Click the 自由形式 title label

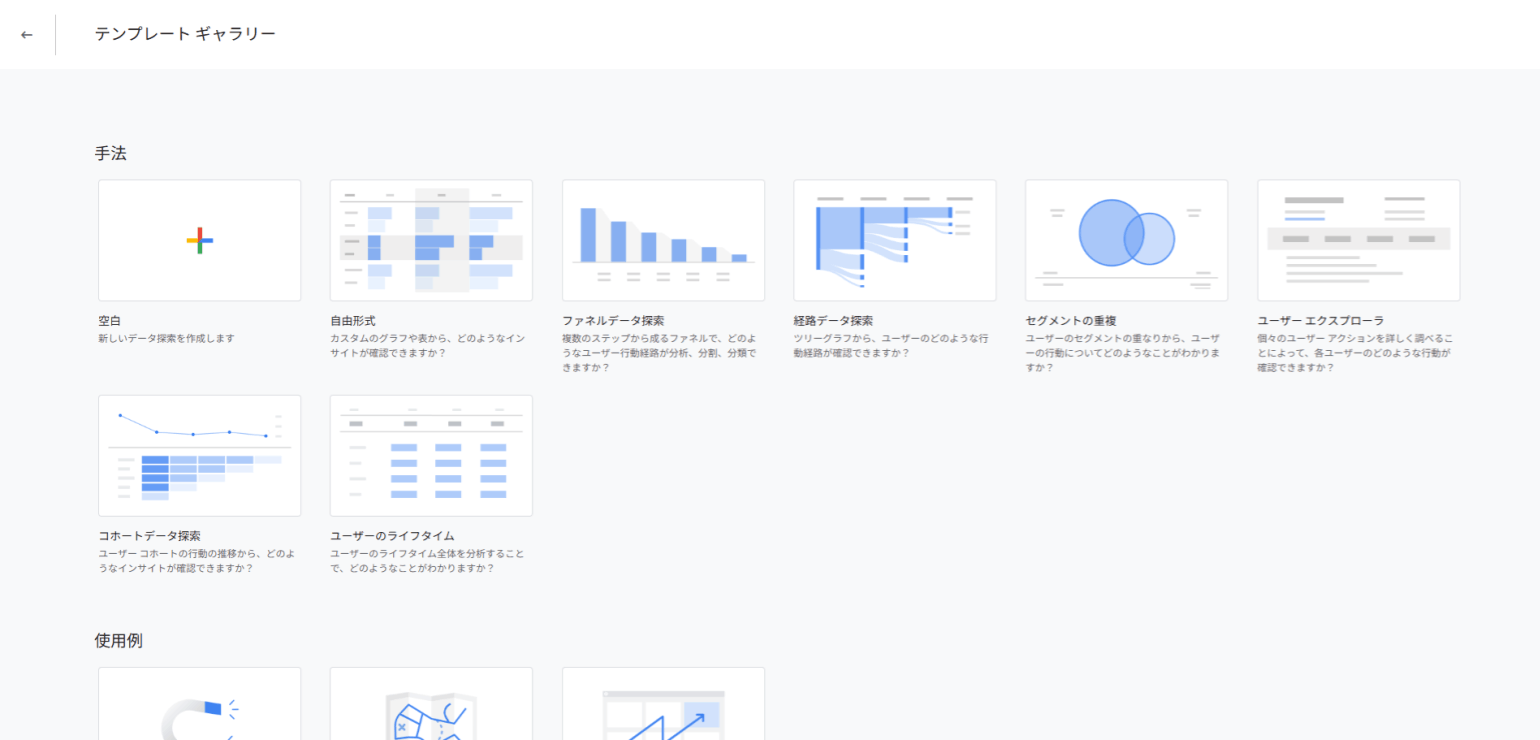point(353,321)
